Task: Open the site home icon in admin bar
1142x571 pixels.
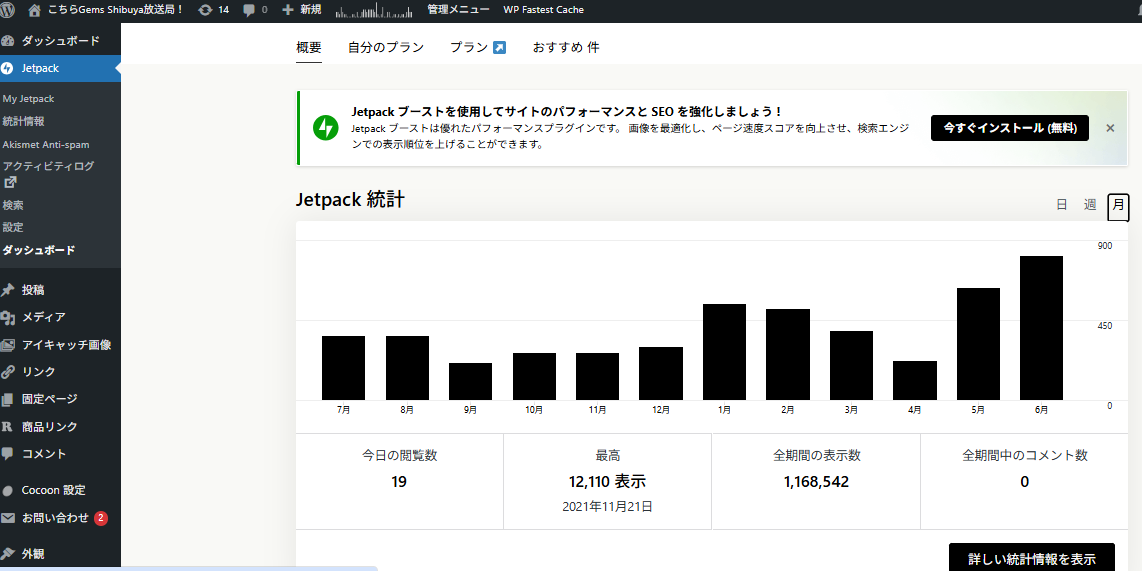Action: point(34,10)
